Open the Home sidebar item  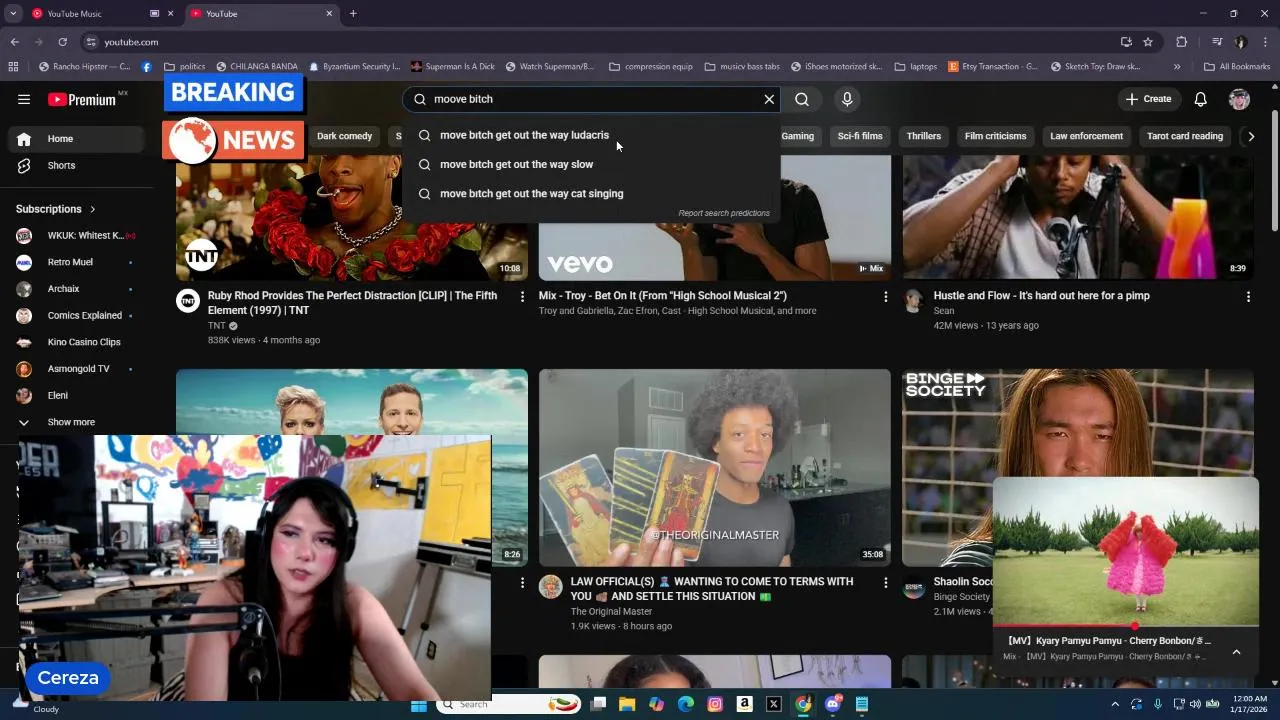(x=75, y=139)
